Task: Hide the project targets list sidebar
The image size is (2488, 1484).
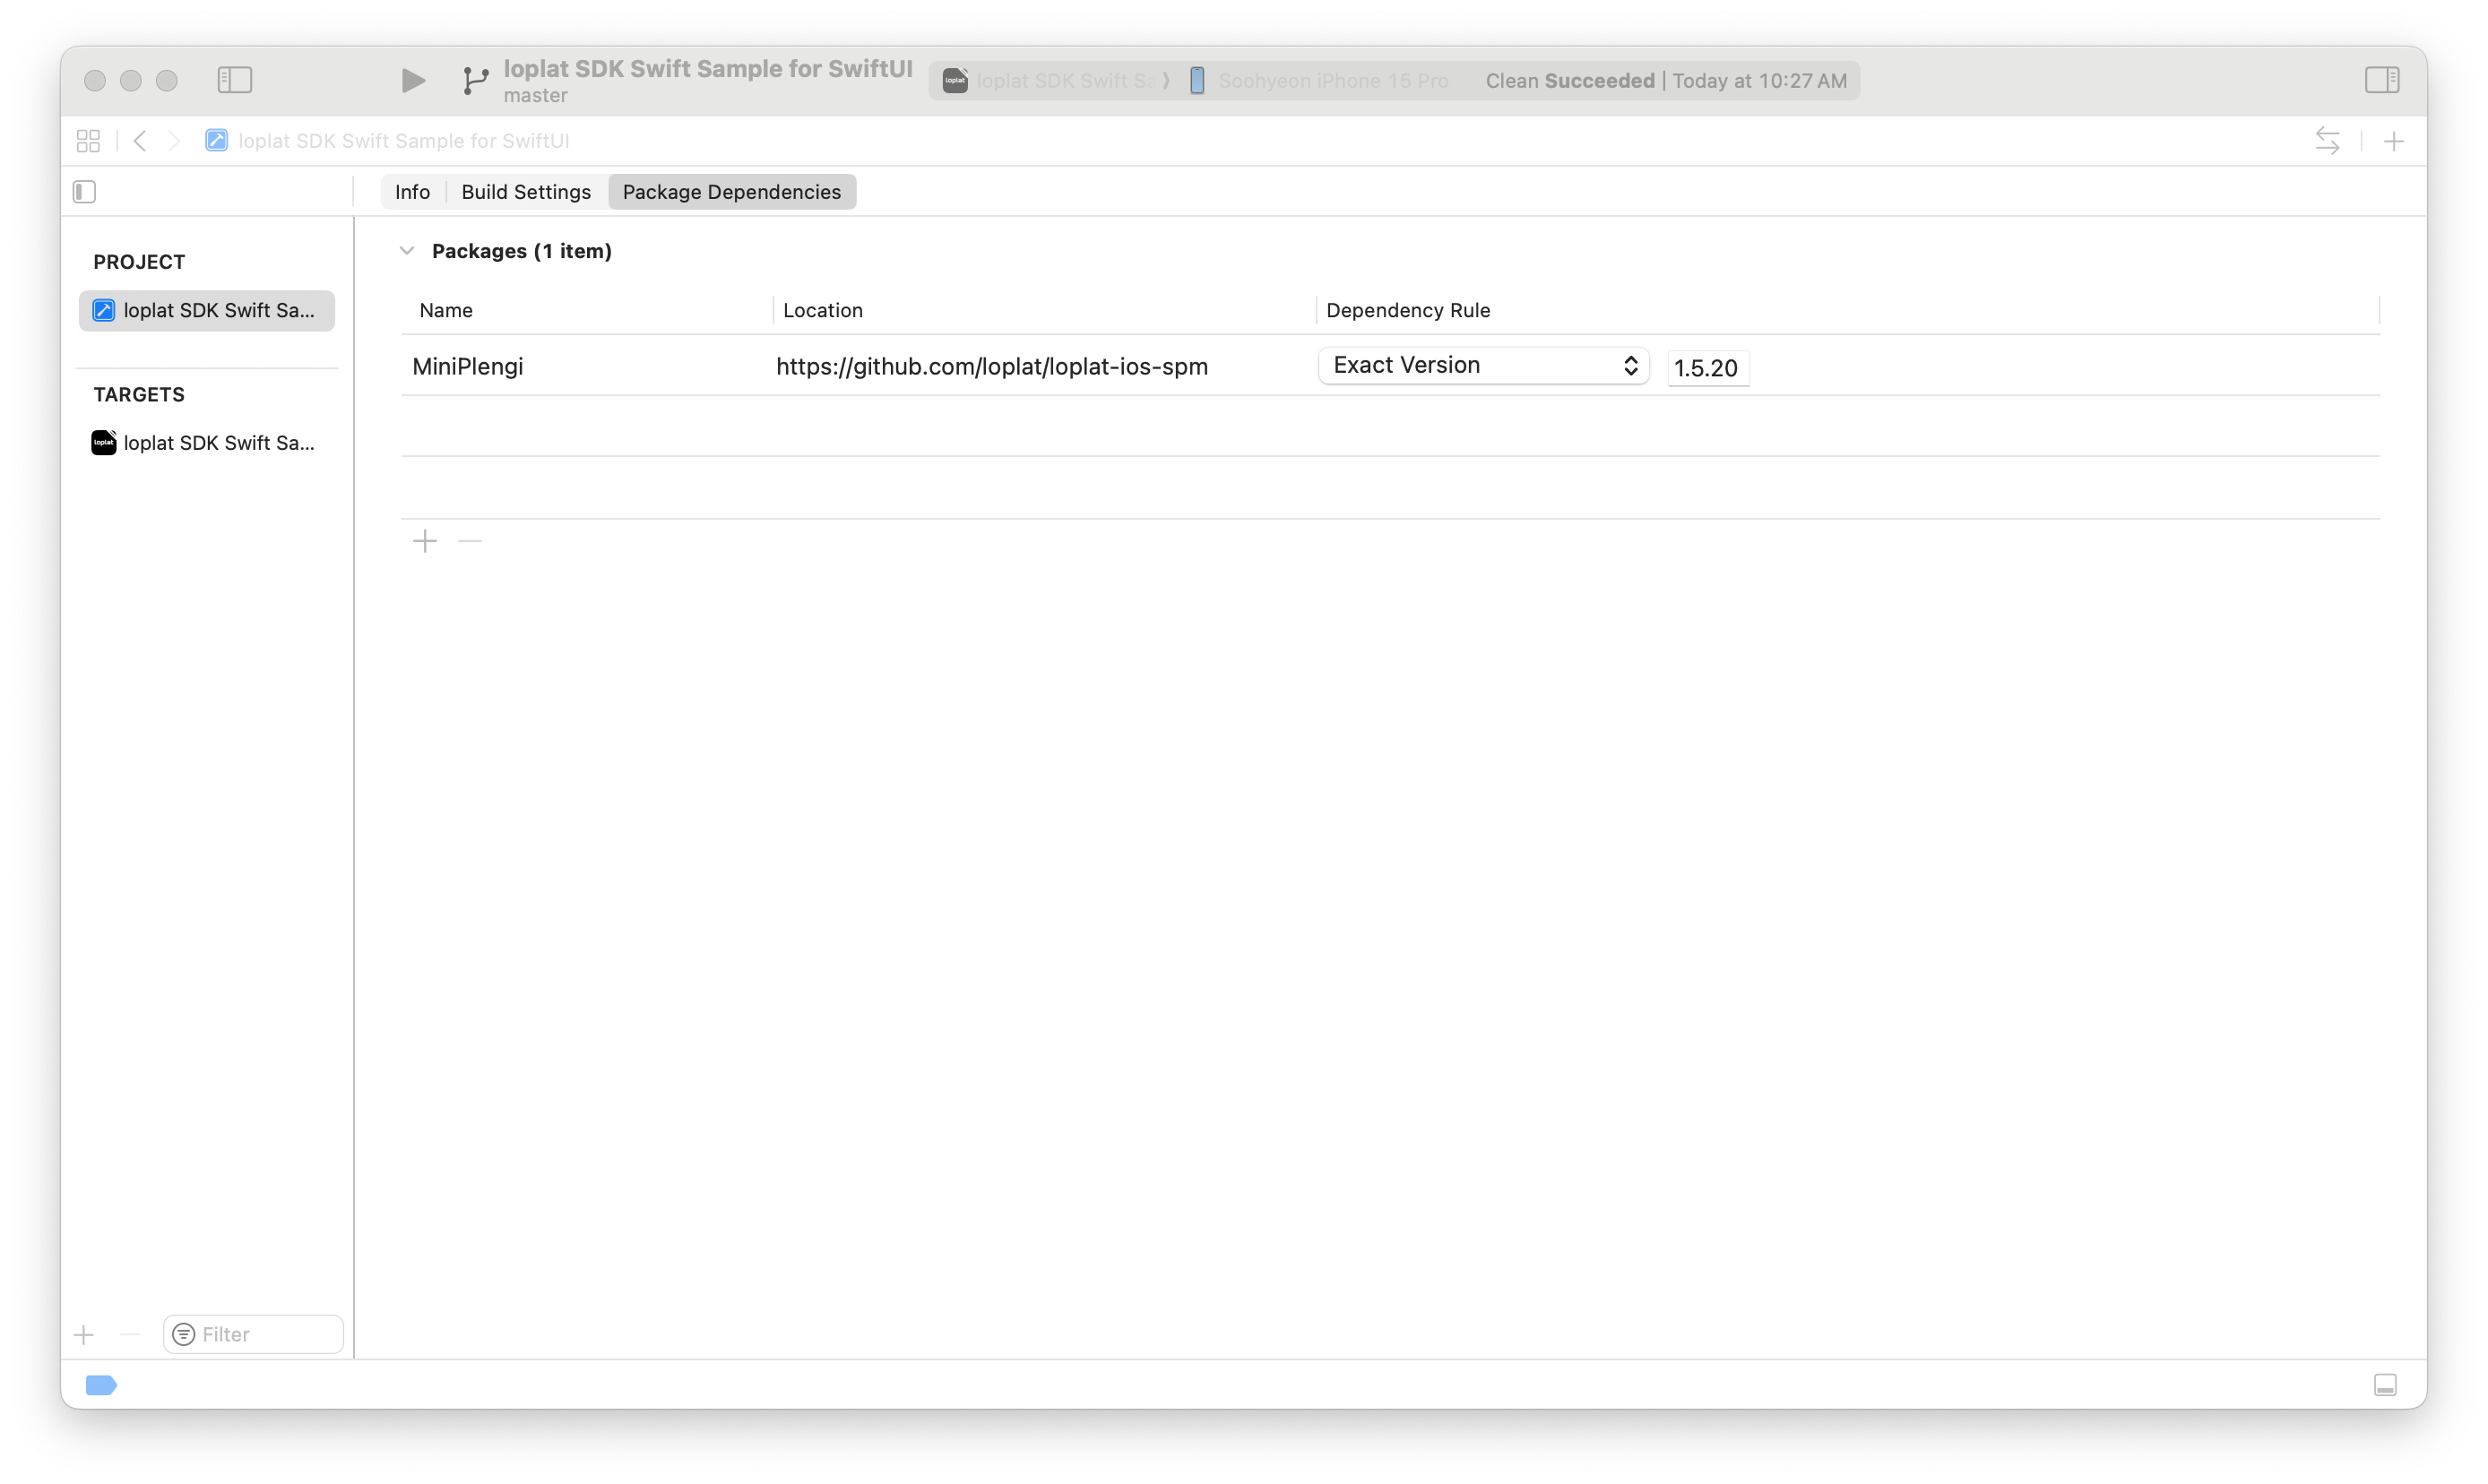Action: click(x=85, y=192)
